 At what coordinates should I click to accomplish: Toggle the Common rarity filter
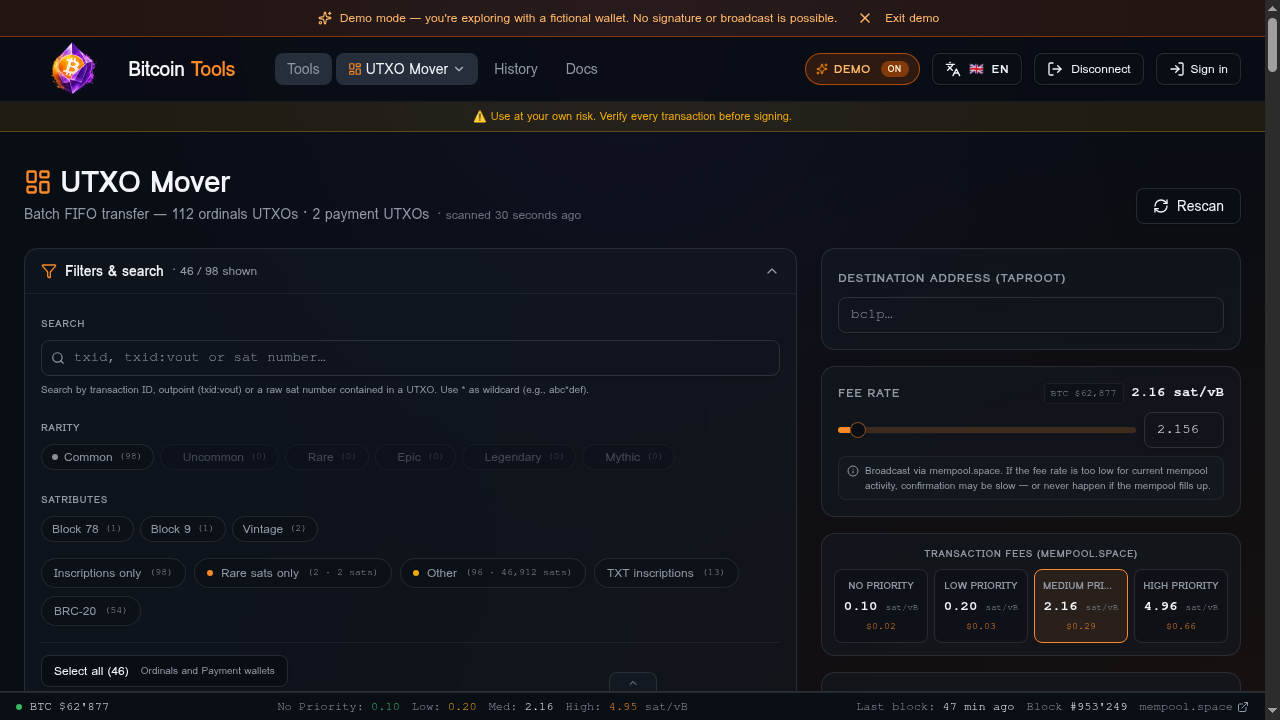97,457
